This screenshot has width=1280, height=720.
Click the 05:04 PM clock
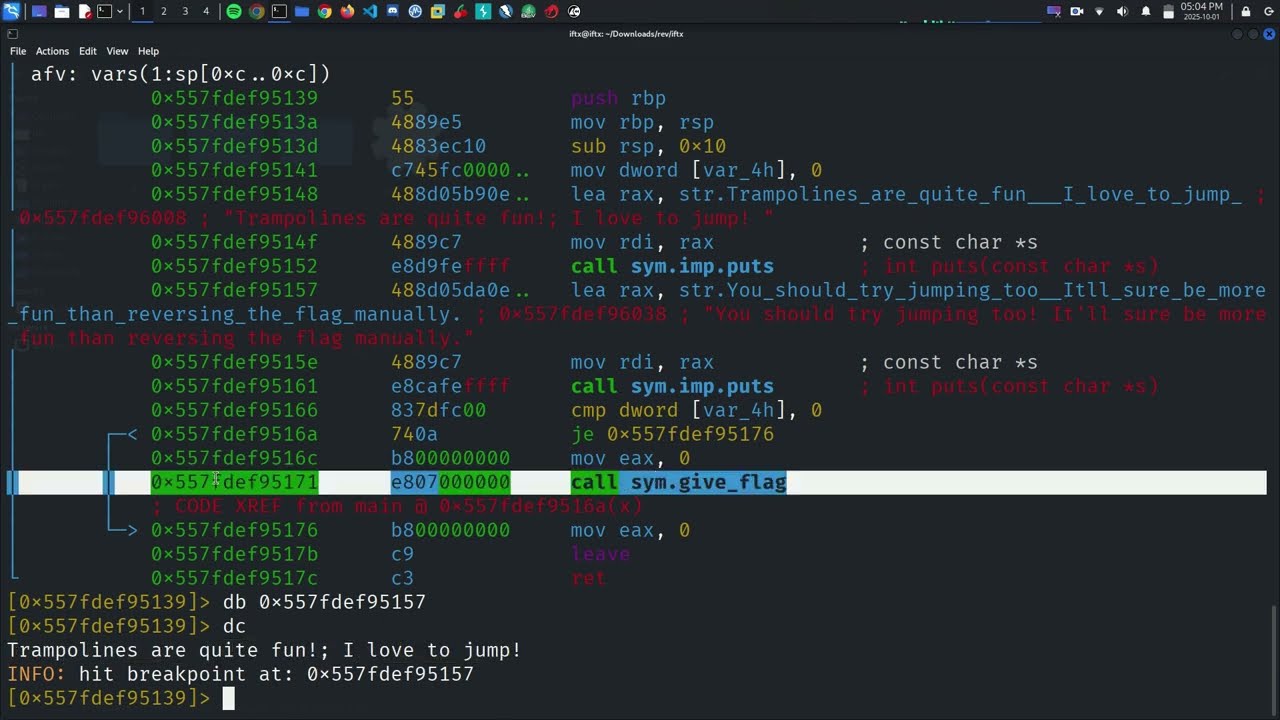pos(1202,11)
